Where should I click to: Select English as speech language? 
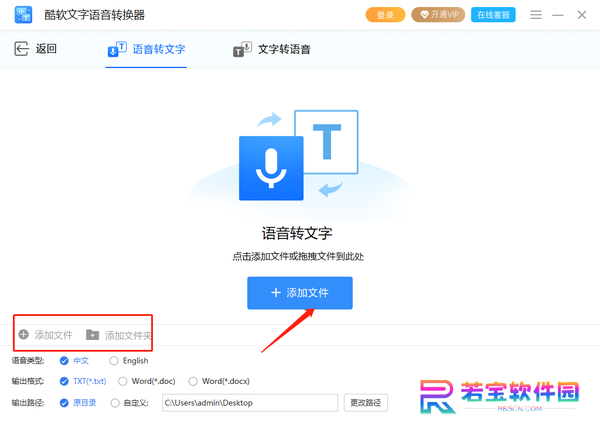[x=129, y=360]
